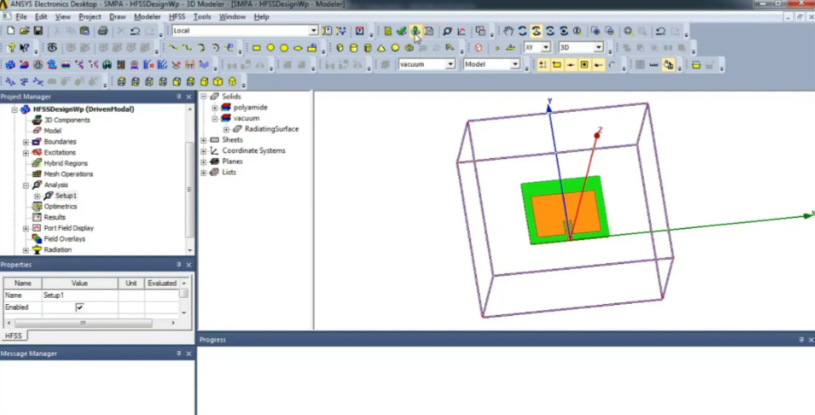815x415 pixels.
Task: Open the XY drawing plane dropdown
Action: 546,47
